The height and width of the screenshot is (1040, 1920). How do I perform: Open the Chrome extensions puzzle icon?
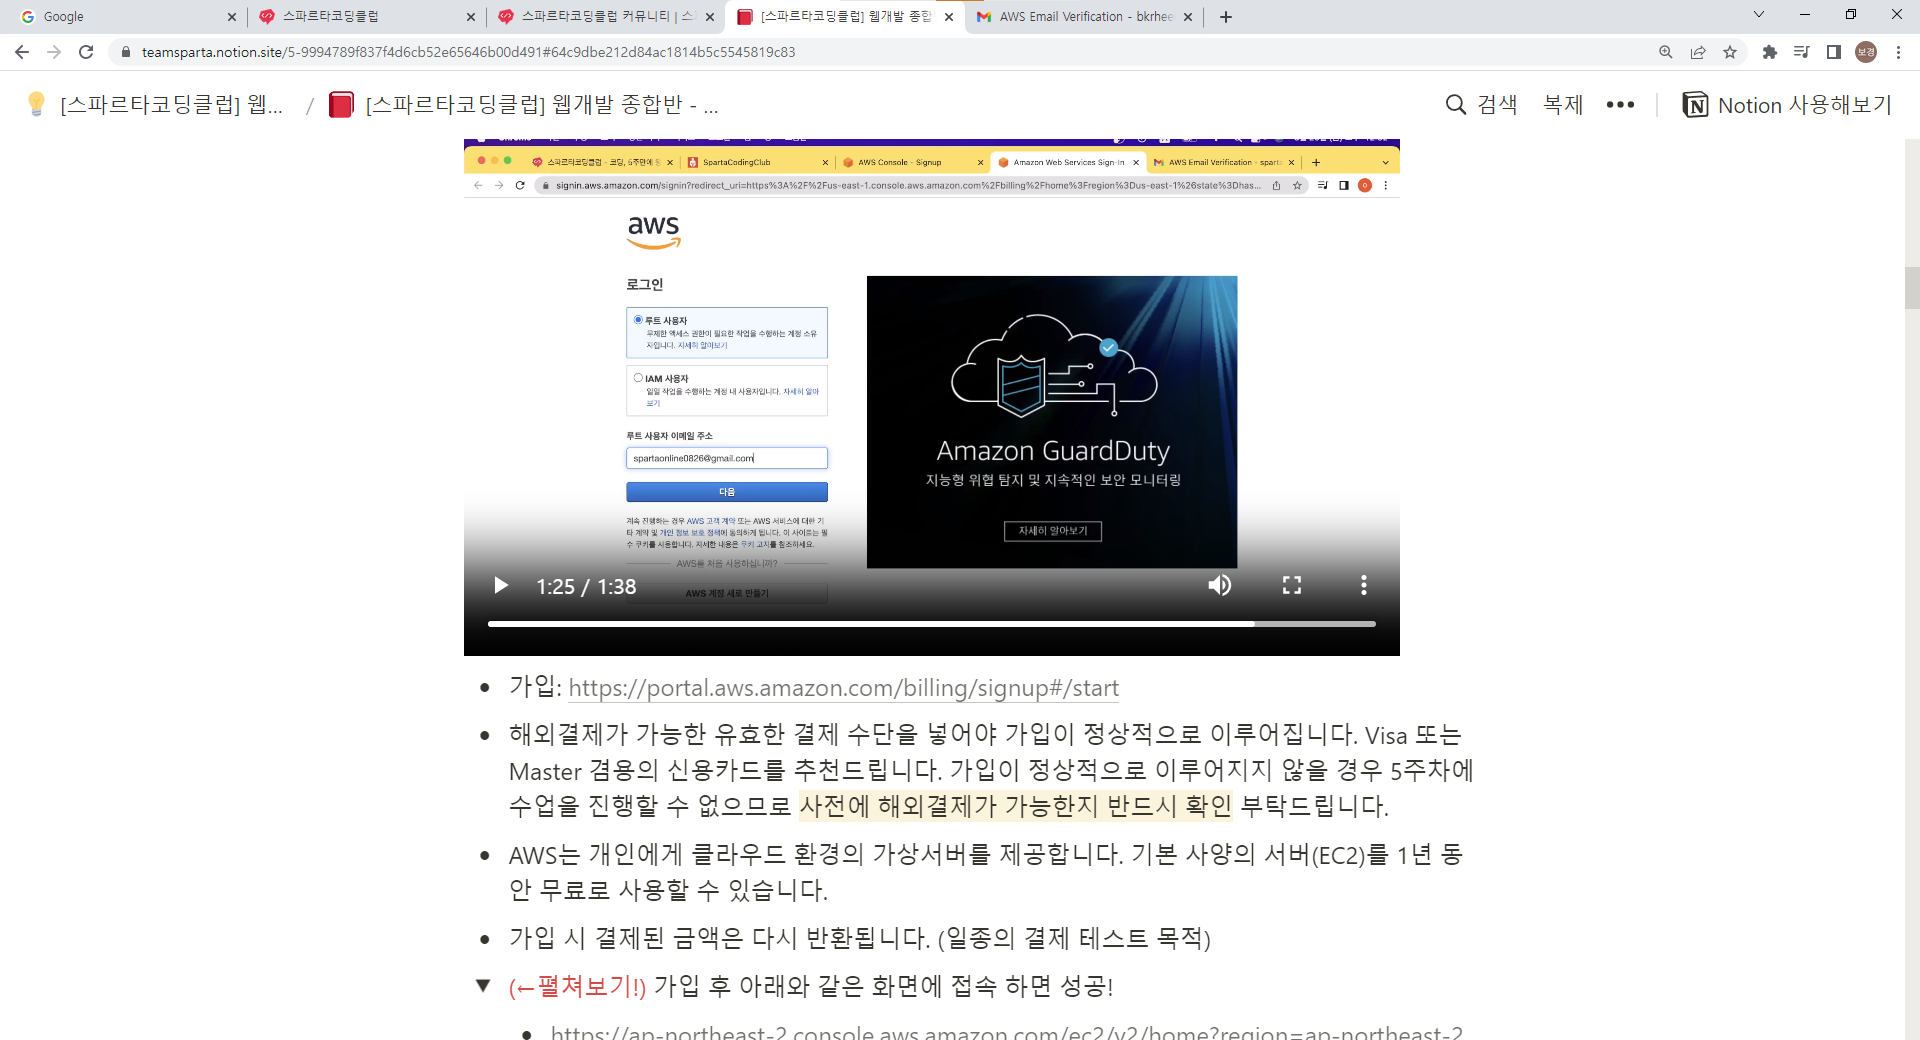tap(1770, 52)
